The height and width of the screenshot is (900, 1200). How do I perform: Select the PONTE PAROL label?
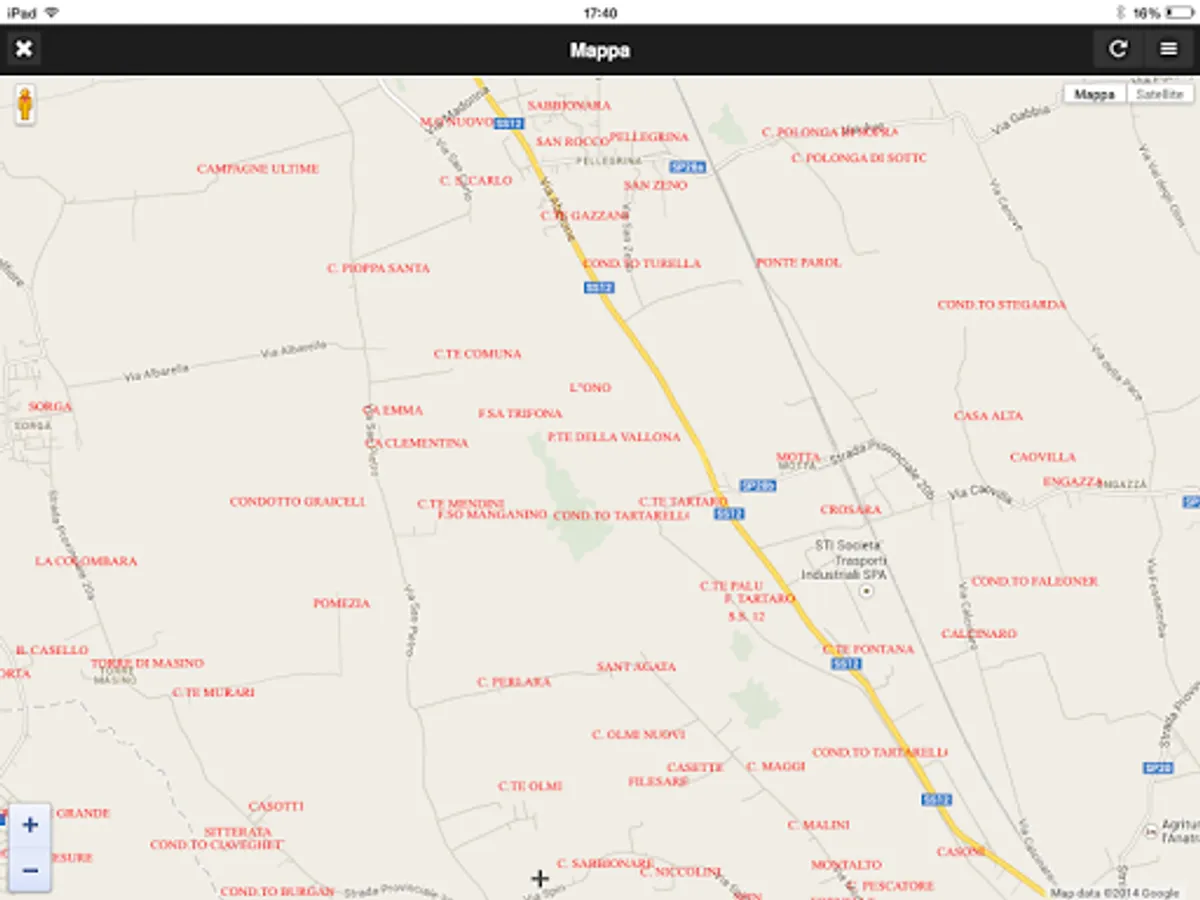798,263
